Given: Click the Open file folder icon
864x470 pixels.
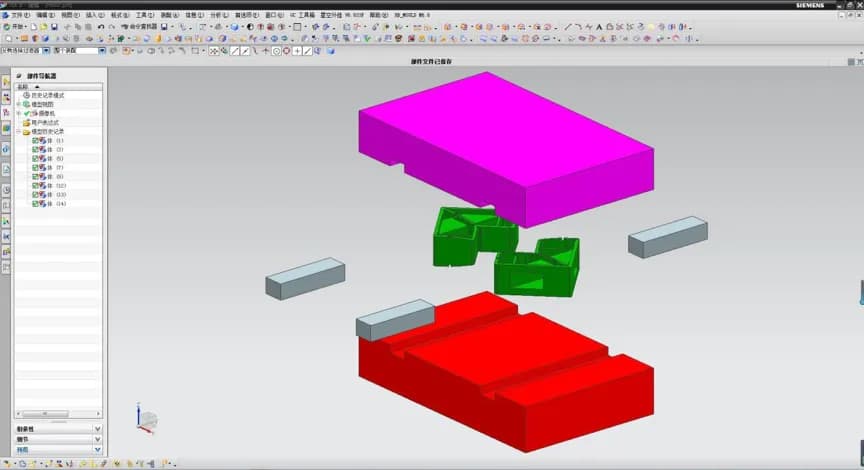Looking at the screenshot, I should tap(44, 26).
